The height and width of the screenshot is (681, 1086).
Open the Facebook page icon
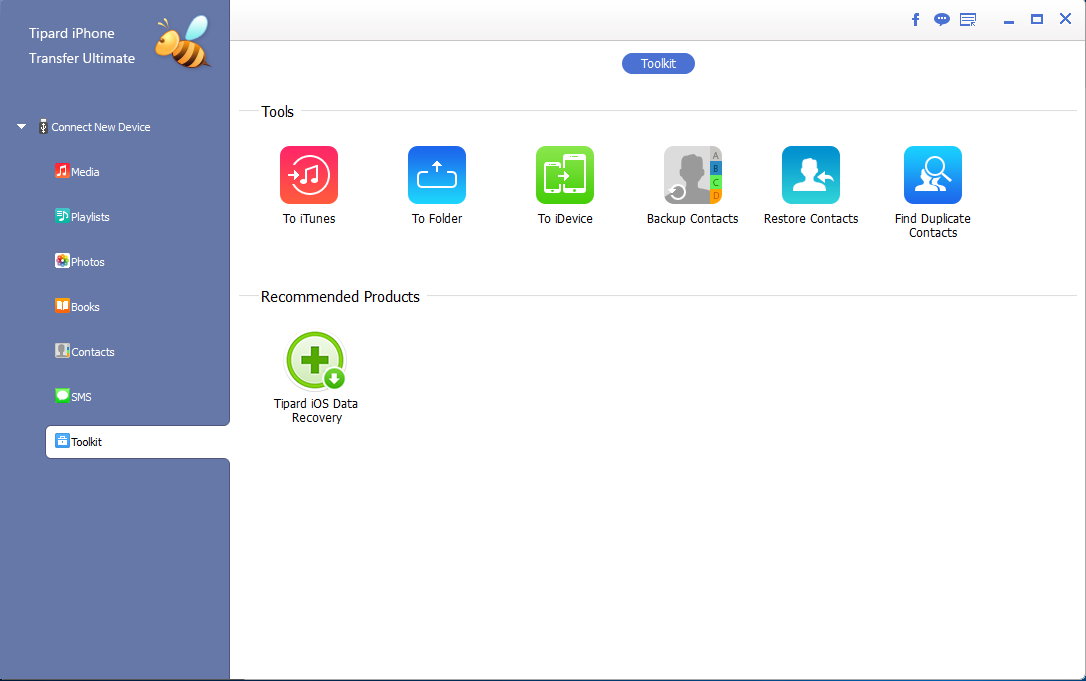click(x=916, y=19)
